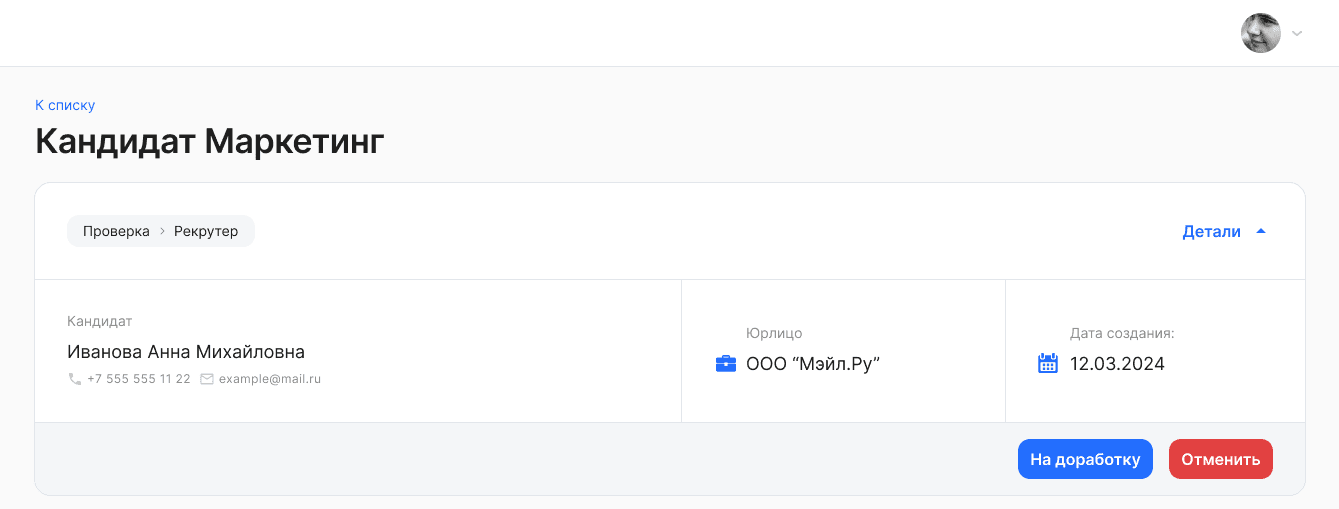This screenshot has width=1339, height=509.
Task: Click the creation date 12.03.2024
Action: point(1117,364)
